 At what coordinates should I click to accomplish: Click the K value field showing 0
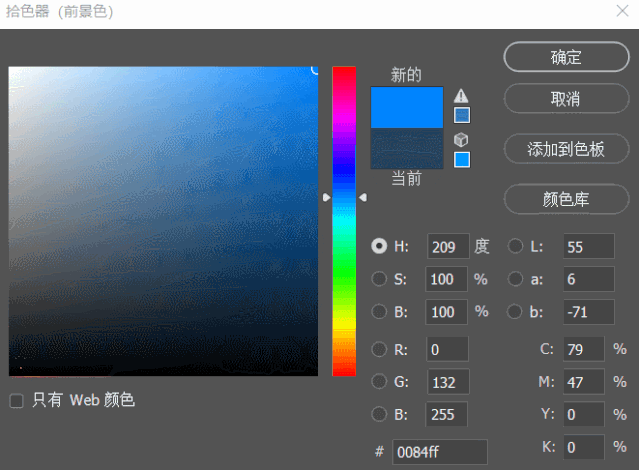click(x=584, y=447)
